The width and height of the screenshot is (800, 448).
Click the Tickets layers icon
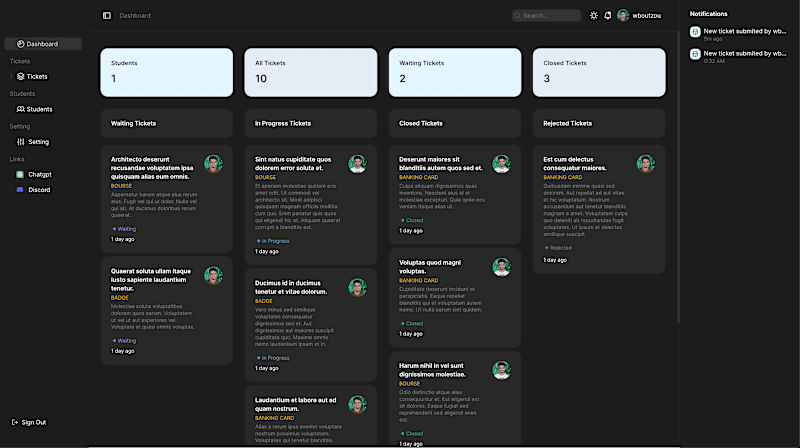(20, 77)
